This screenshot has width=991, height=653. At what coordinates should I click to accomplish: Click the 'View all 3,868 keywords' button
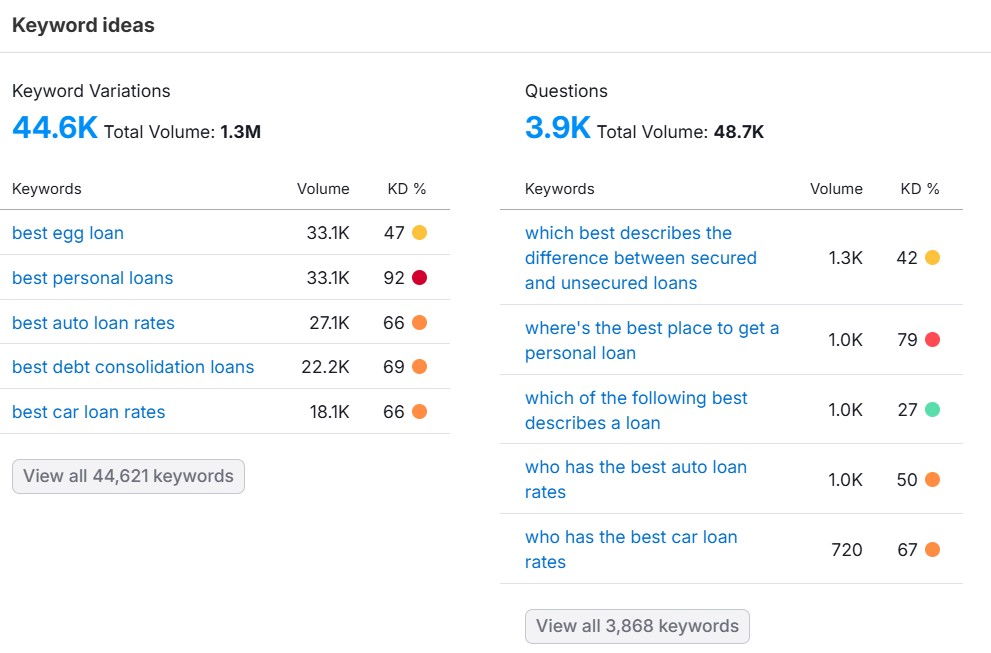[x=637, y=626]
